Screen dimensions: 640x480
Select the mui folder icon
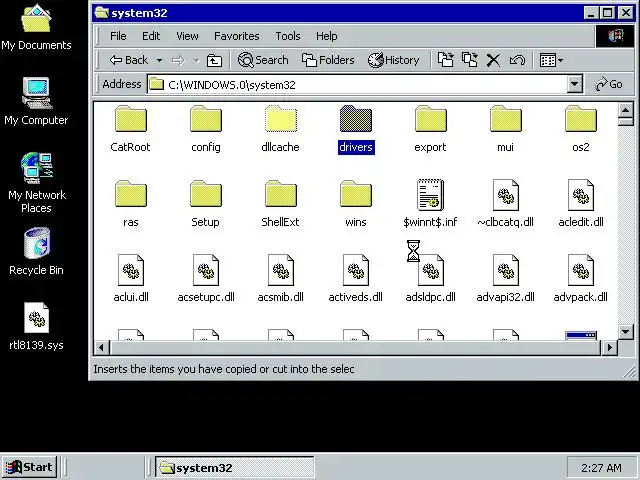coord(506,120)
